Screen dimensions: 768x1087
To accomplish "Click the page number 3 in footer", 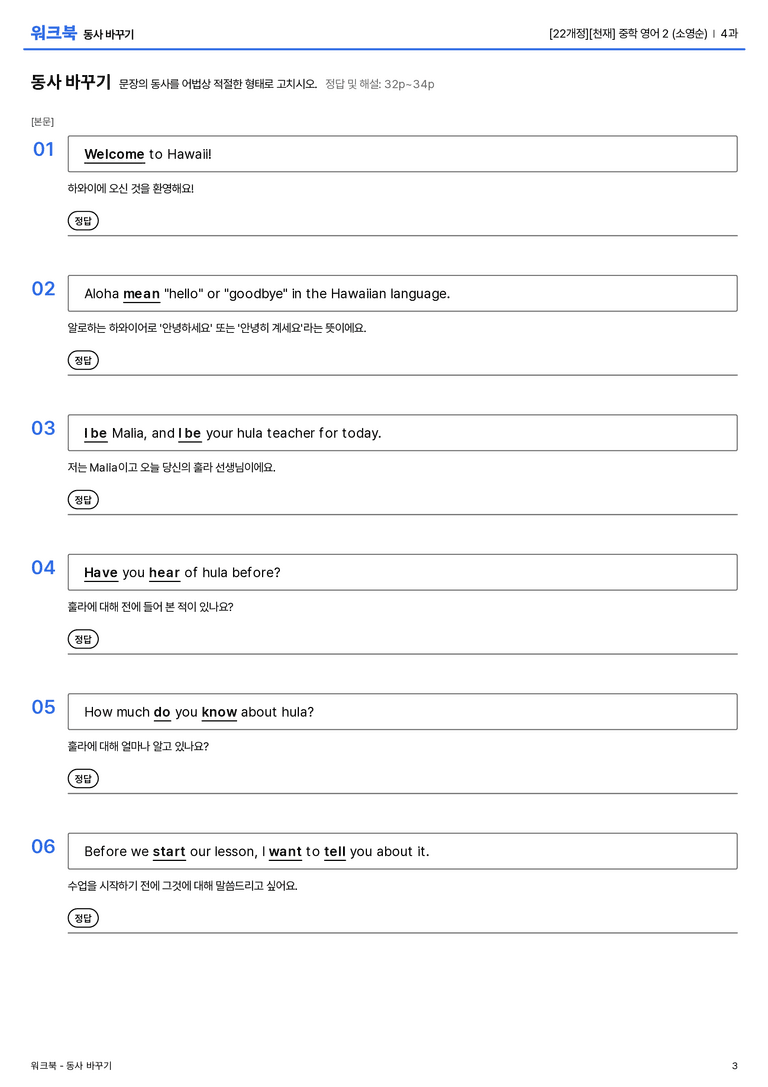I will [735, 1066].
